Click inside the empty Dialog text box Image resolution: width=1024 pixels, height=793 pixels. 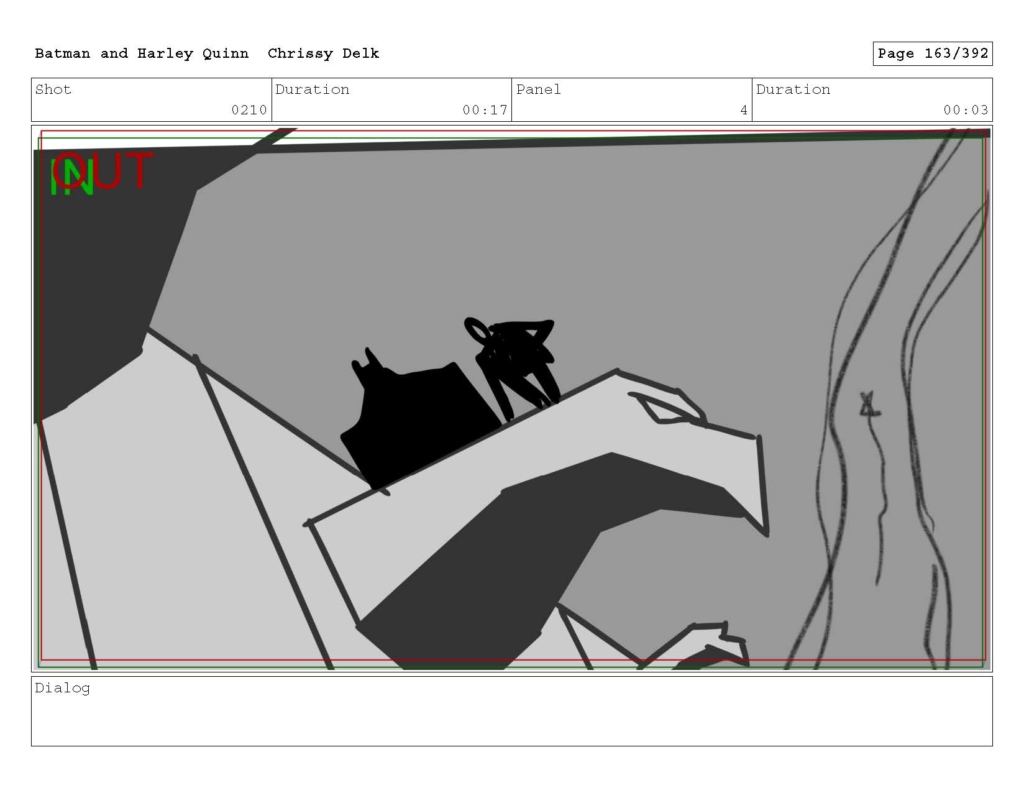pos(512,711)
